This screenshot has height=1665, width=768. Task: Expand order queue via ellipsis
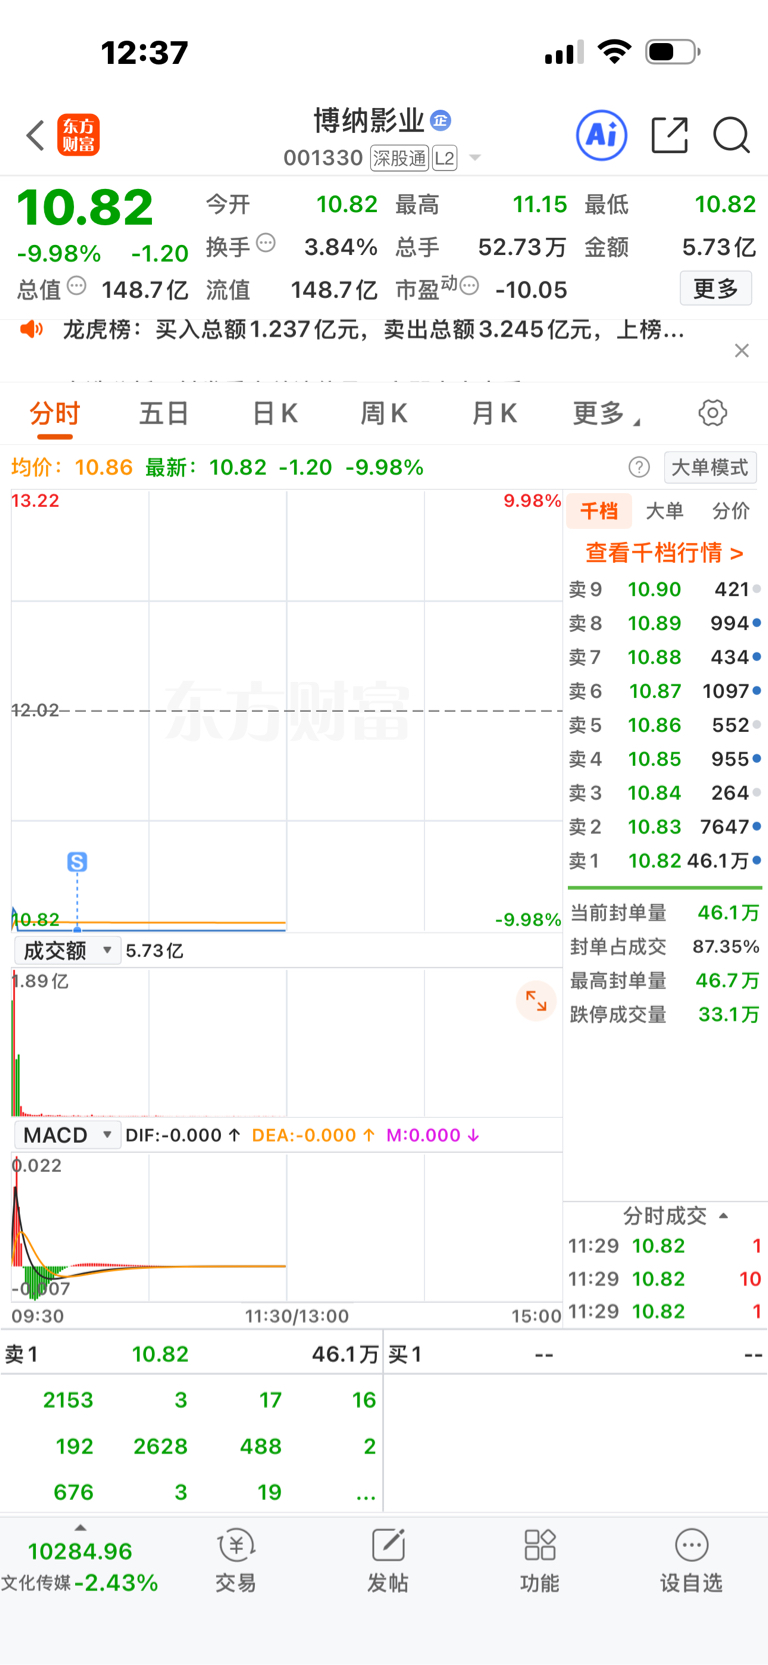366,1495
